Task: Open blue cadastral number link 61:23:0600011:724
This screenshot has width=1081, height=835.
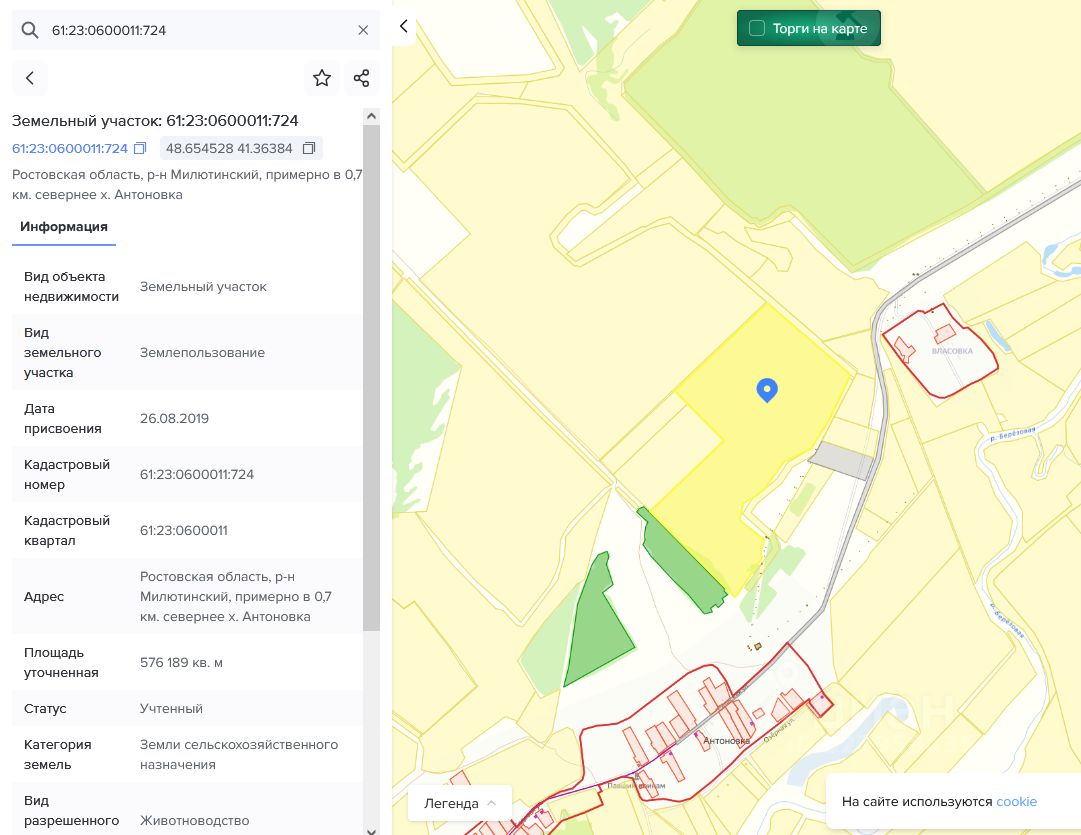Action: [70, 148]
